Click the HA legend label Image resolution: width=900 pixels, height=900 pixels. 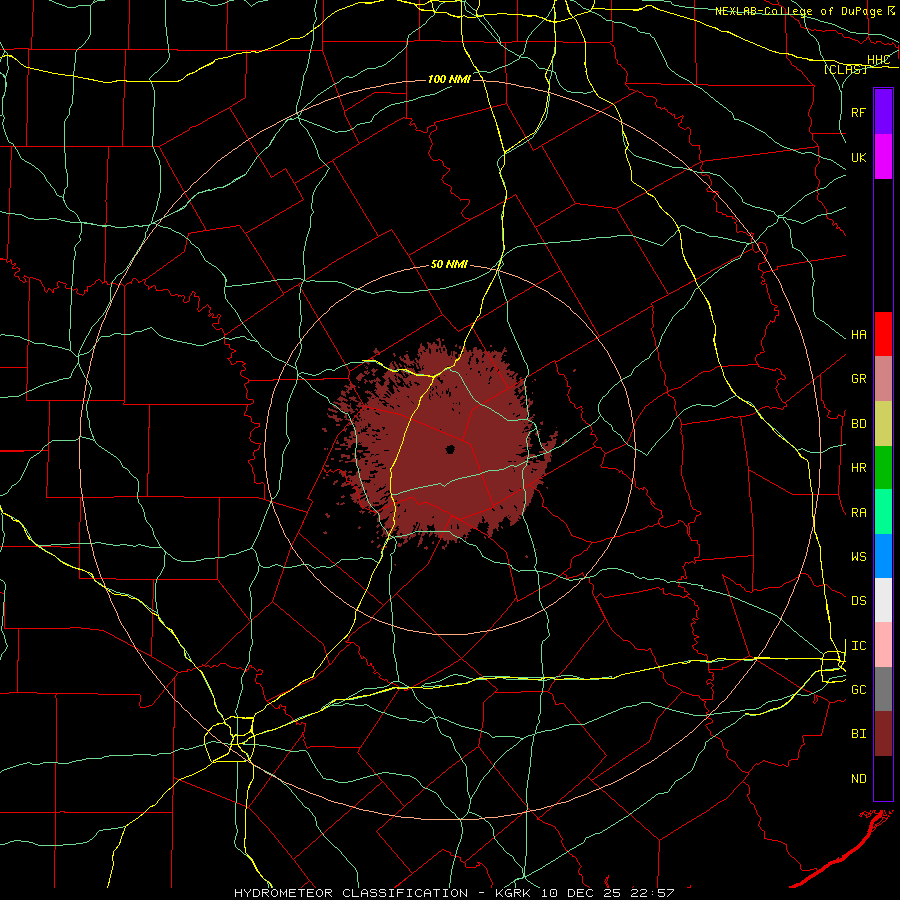click(858, 335)
